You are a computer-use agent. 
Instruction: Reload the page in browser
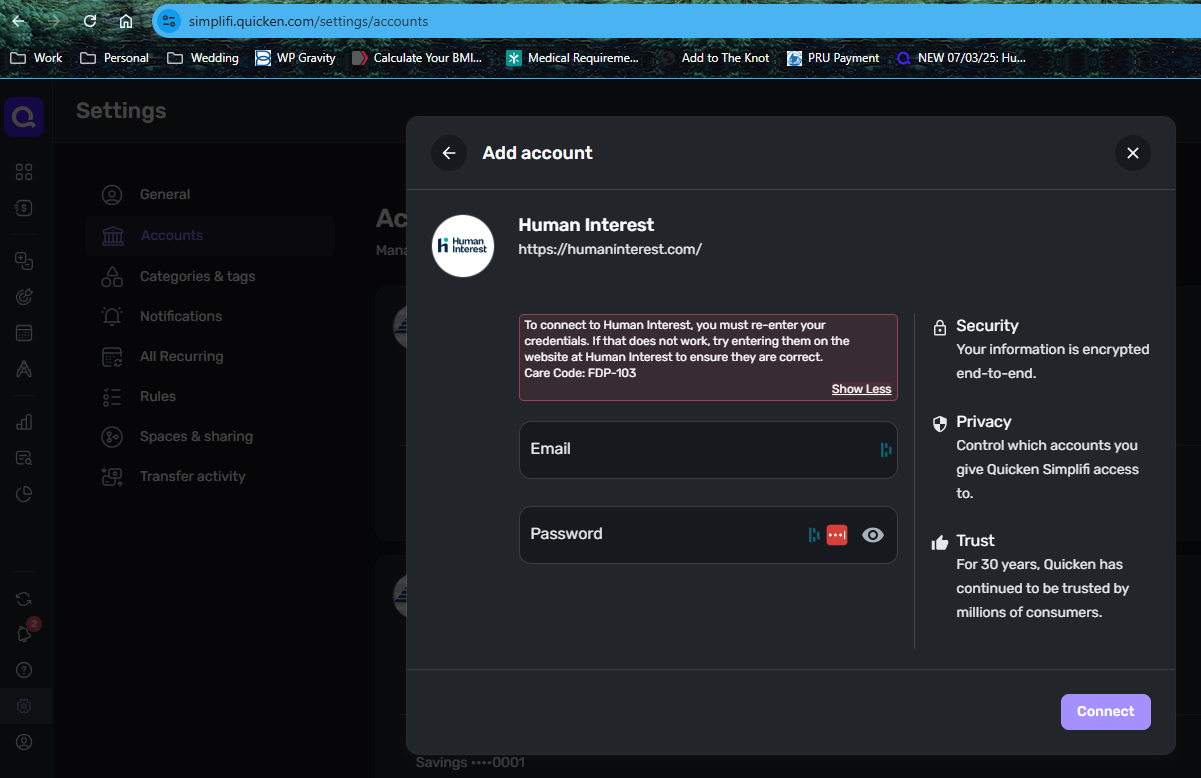click(90, 21)
